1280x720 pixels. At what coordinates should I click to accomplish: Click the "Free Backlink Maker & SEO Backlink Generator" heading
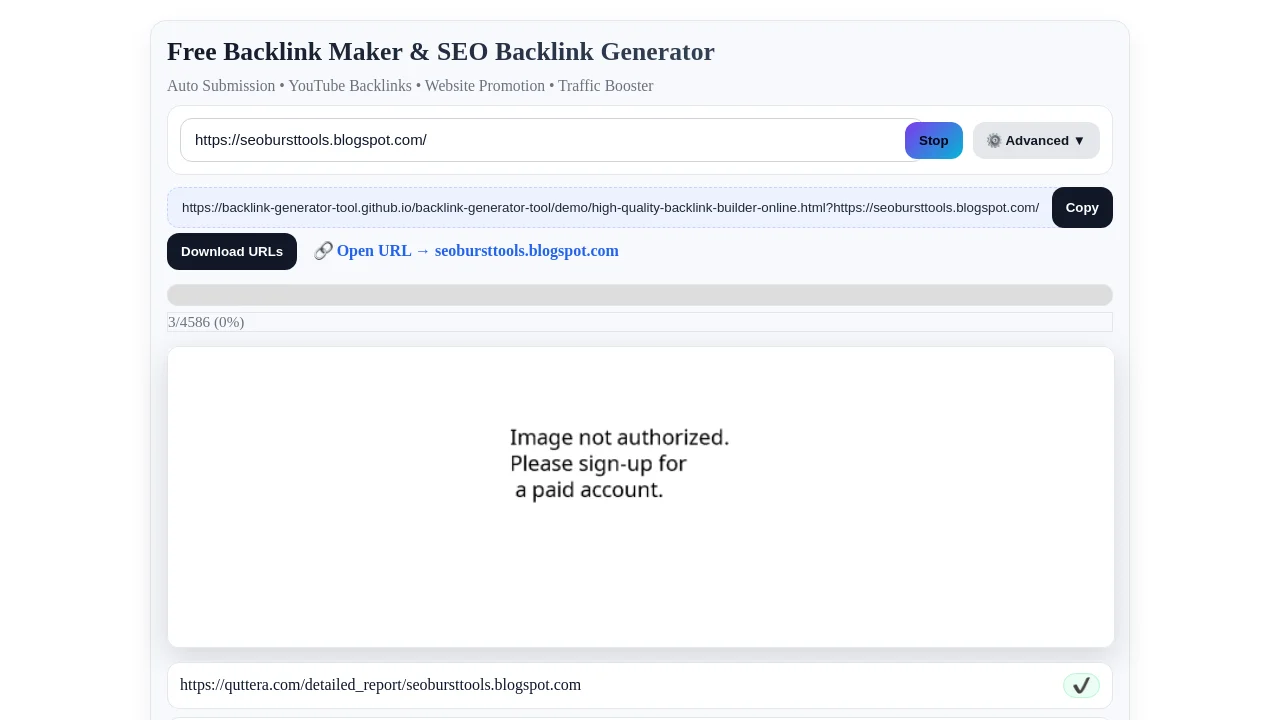coord(441,51)
